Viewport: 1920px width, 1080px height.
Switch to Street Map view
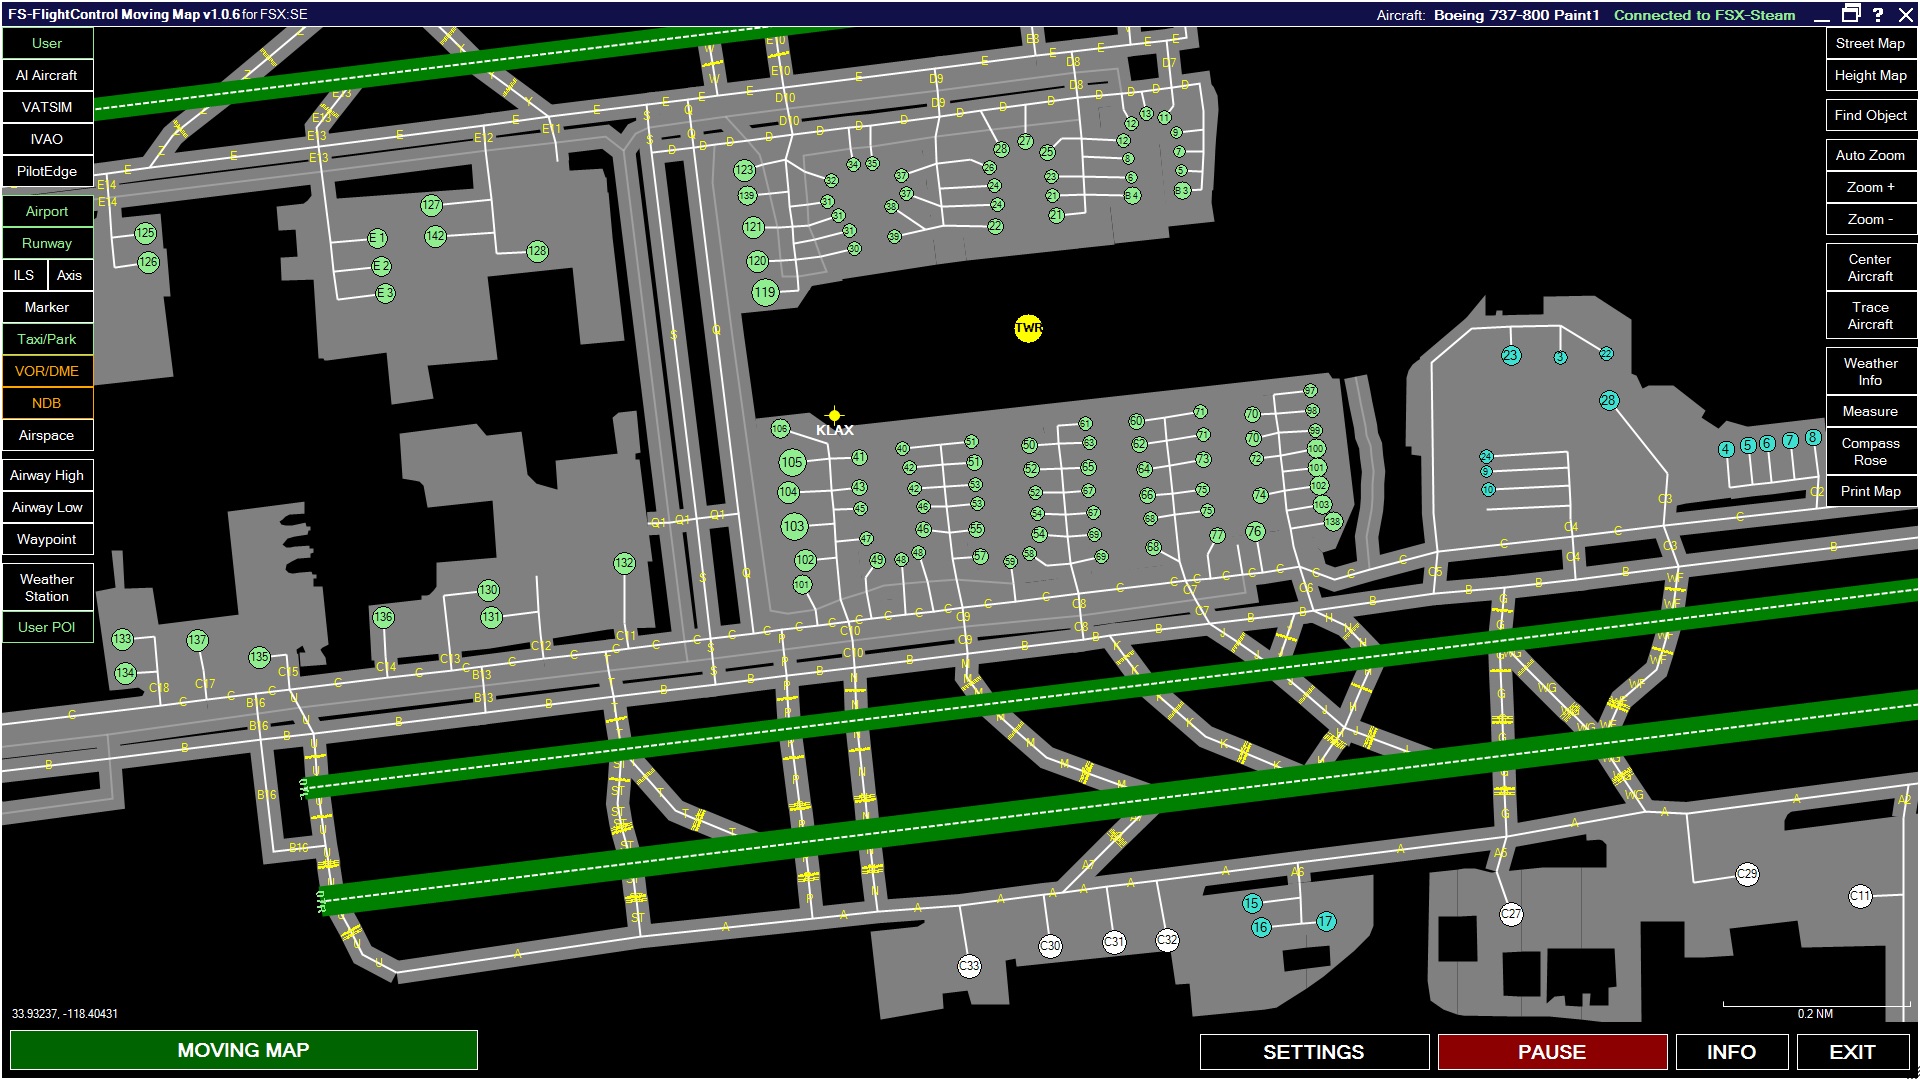coord(1869,43)
